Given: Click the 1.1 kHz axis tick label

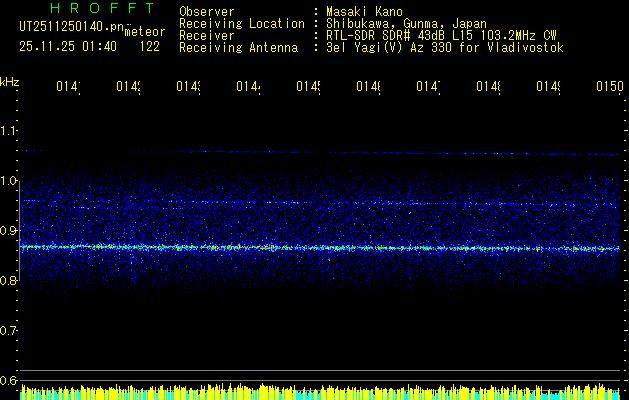Looking at the screenshot, I should [x=8, y=131].
